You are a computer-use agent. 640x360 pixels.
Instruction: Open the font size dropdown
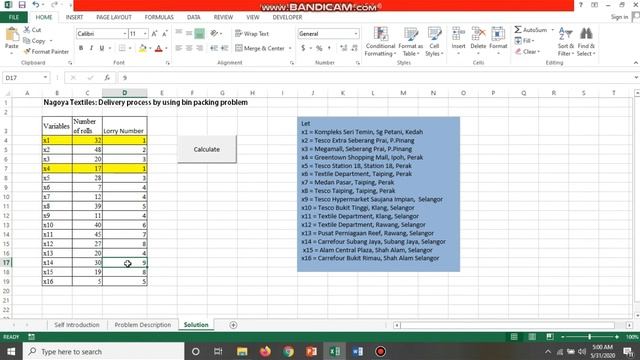145,33
